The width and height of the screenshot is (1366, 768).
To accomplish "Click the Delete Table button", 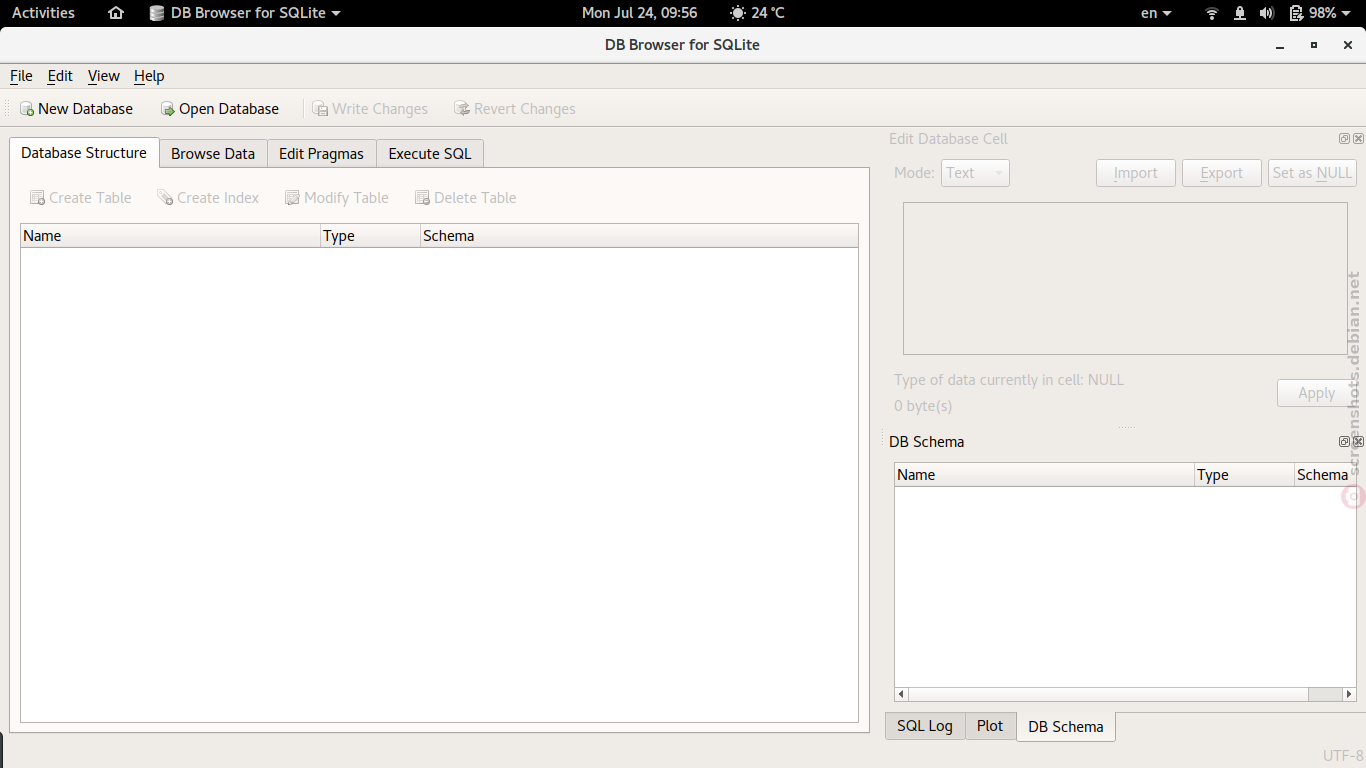I will pos(466,198).
